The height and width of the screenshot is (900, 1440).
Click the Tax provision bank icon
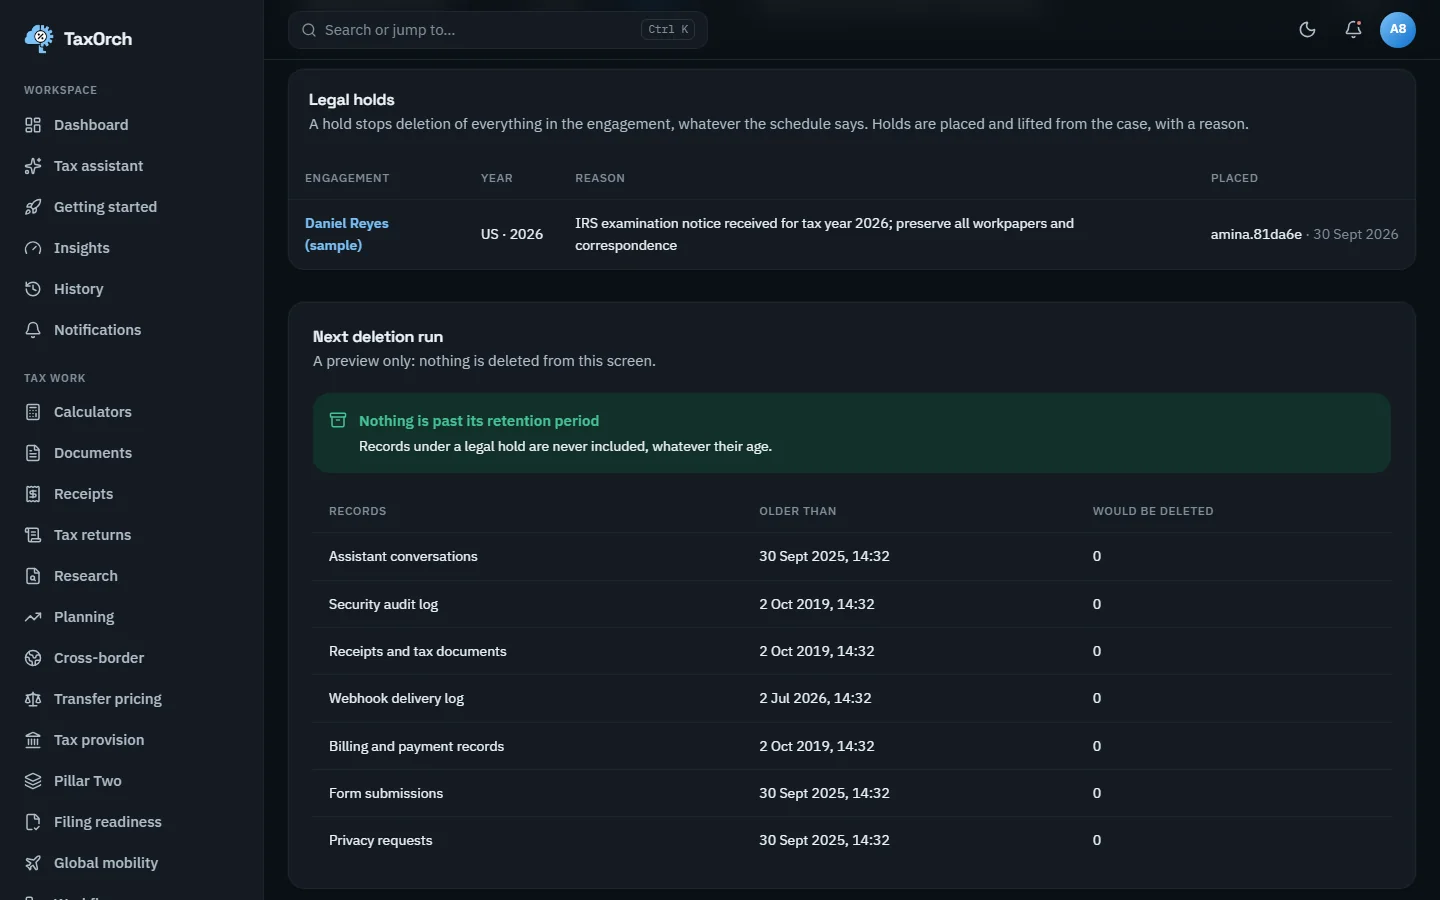[33, 740]
